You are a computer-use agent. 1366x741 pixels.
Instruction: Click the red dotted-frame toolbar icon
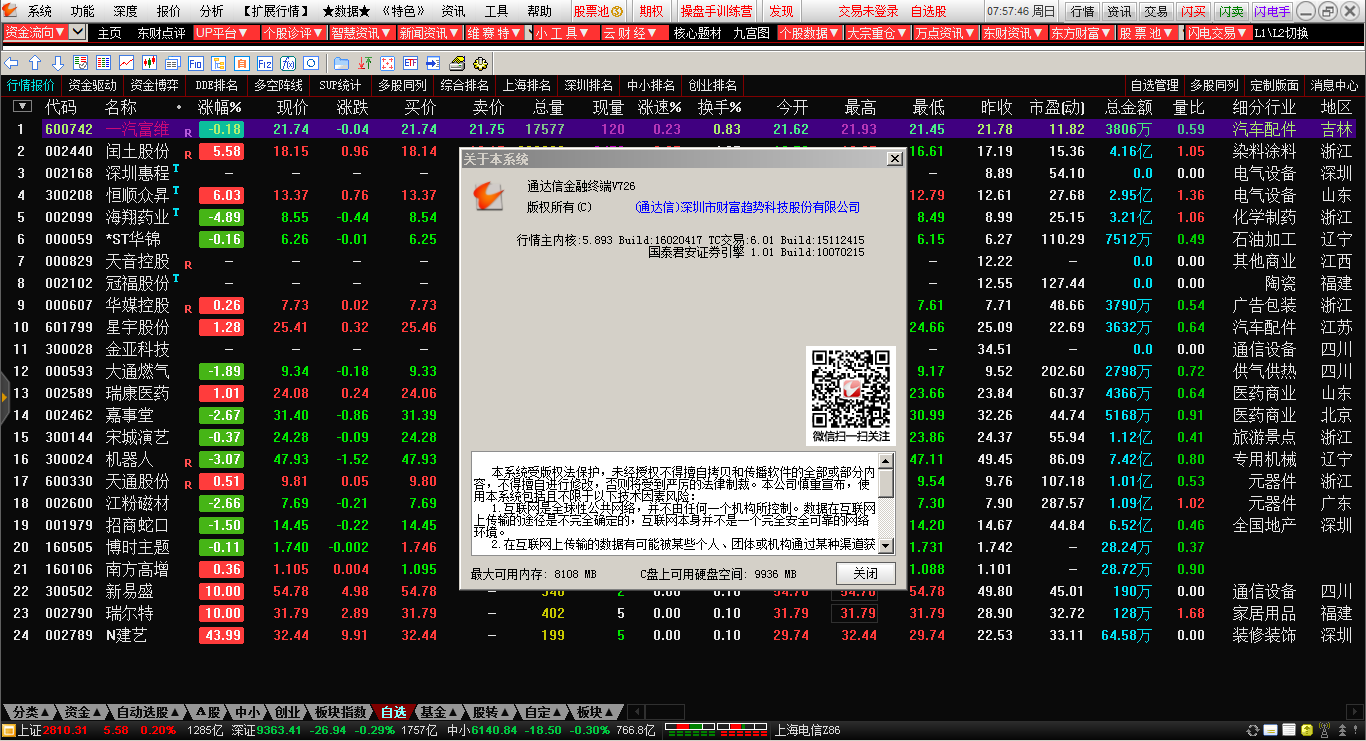click(387, 63)
